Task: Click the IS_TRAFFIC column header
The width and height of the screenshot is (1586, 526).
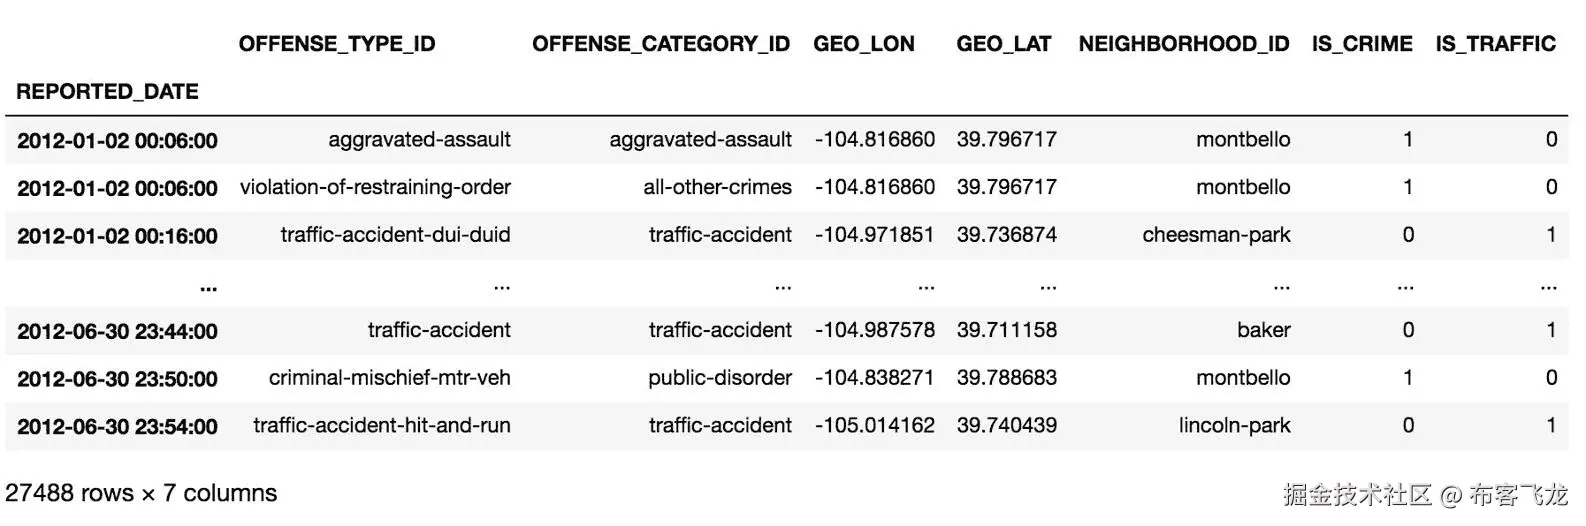Action: (1494, 44)
